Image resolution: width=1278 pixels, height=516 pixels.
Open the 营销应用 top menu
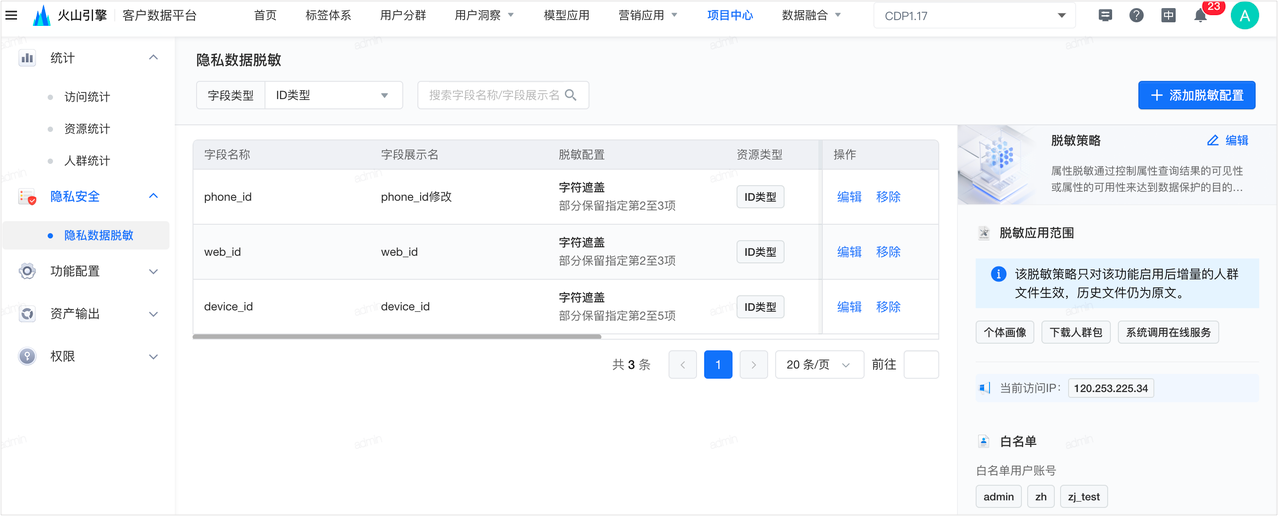coord(647,15)
